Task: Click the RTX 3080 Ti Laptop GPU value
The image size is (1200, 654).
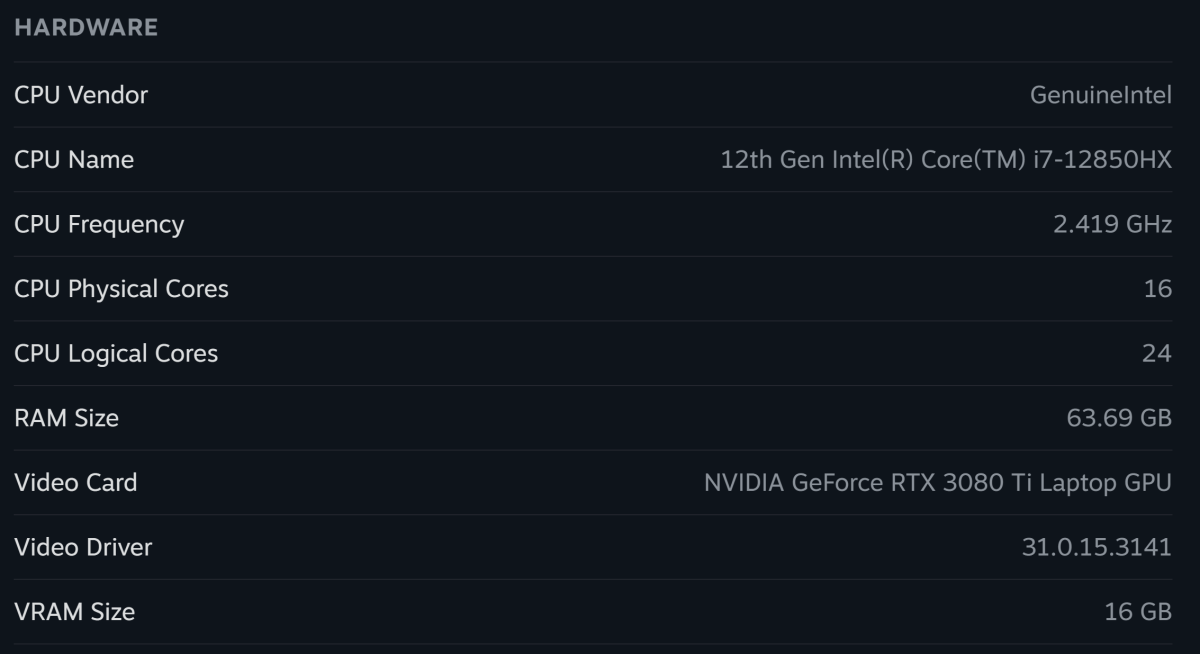Action: [938, 482]
